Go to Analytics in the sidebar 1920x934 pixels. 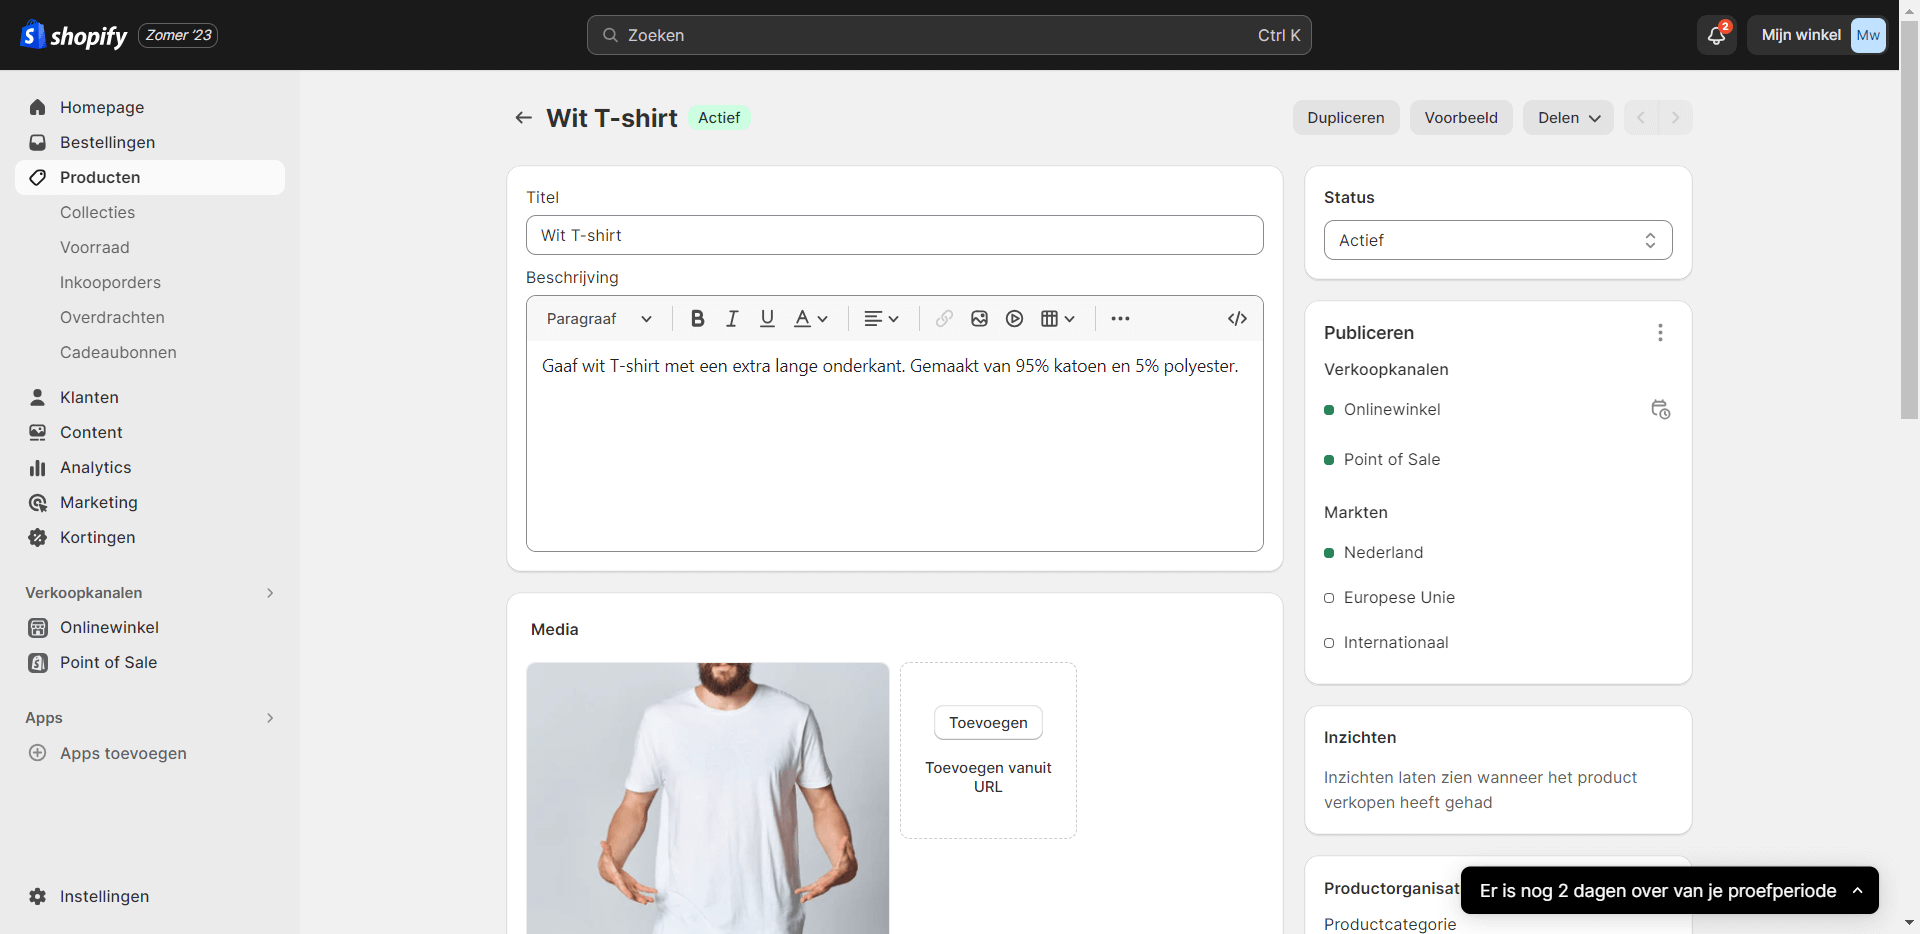[x=95, y=467]
